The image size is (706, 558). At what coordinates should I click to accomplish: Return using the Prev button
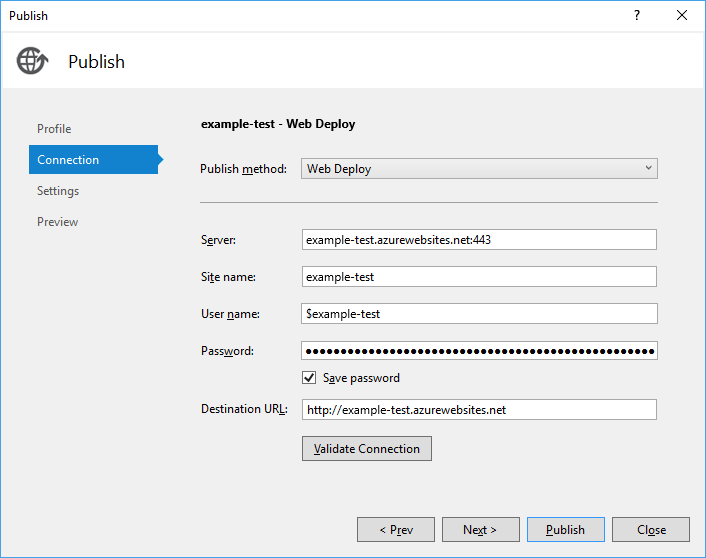pyautogui.click(x=396, y=530)
